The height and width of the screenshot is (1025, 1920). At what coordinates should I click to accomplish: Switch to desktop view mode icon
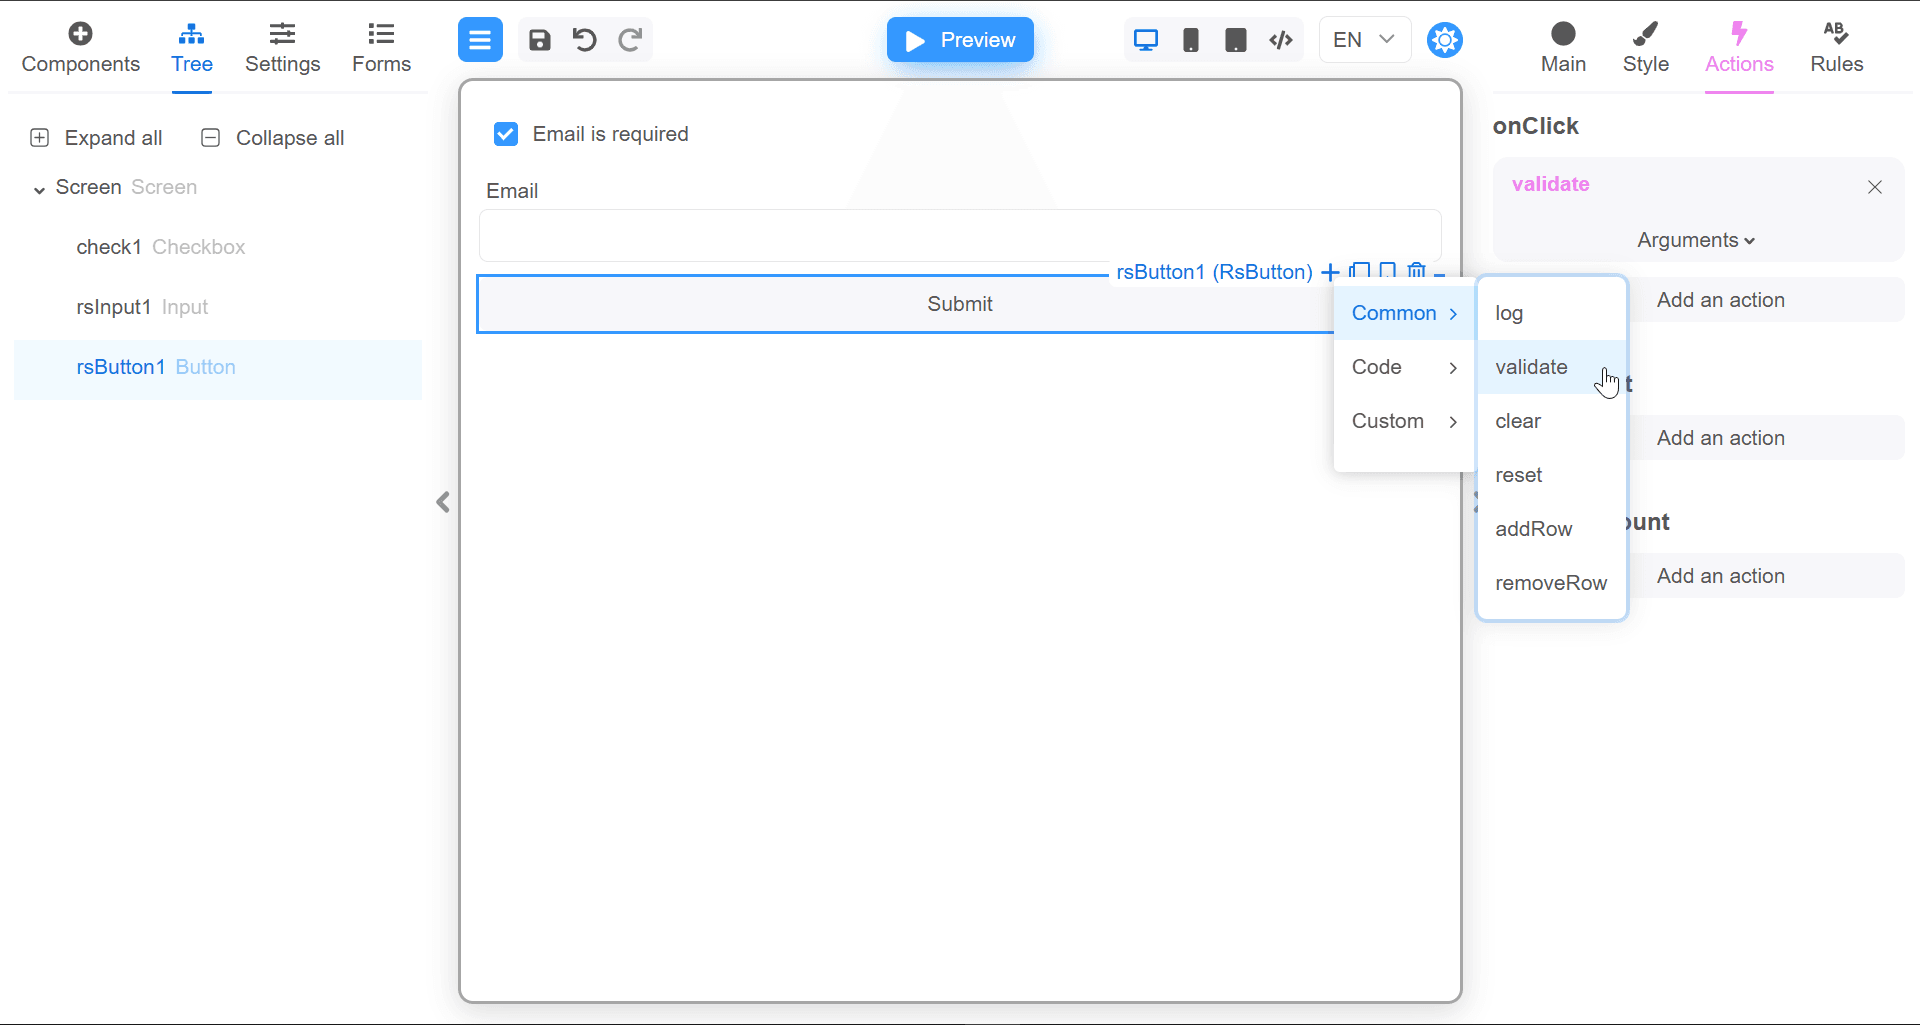1146,40
